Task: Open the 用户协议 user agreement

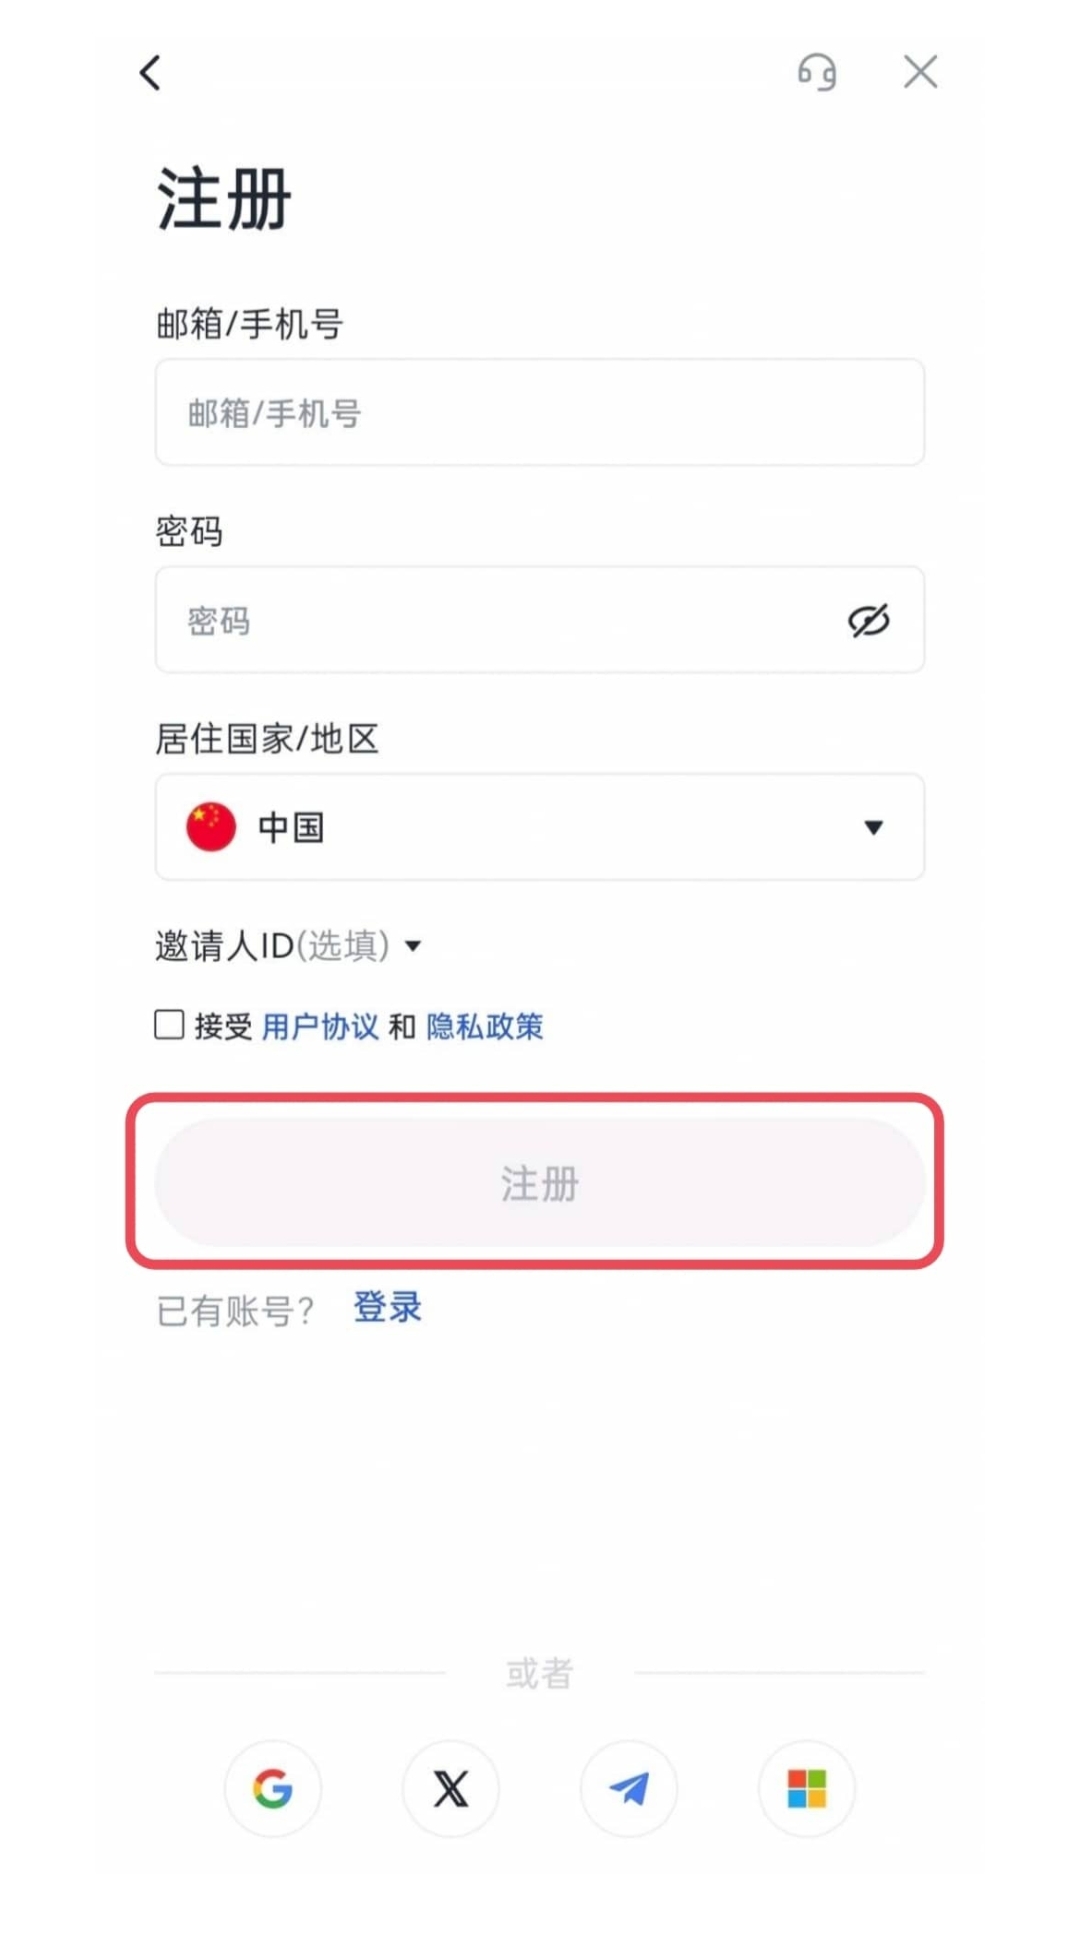Action: point(322,1025)
